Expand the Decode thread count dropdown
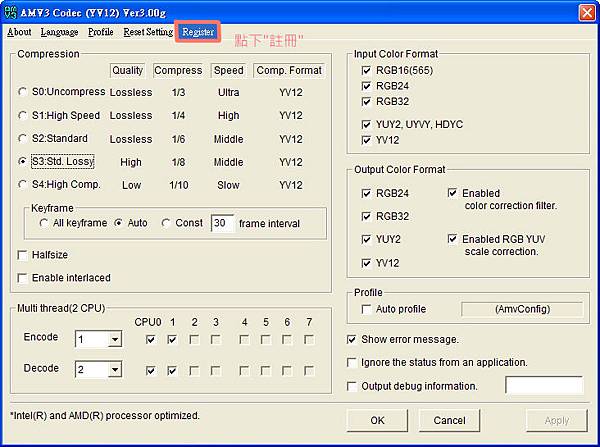 pos(114,370)
